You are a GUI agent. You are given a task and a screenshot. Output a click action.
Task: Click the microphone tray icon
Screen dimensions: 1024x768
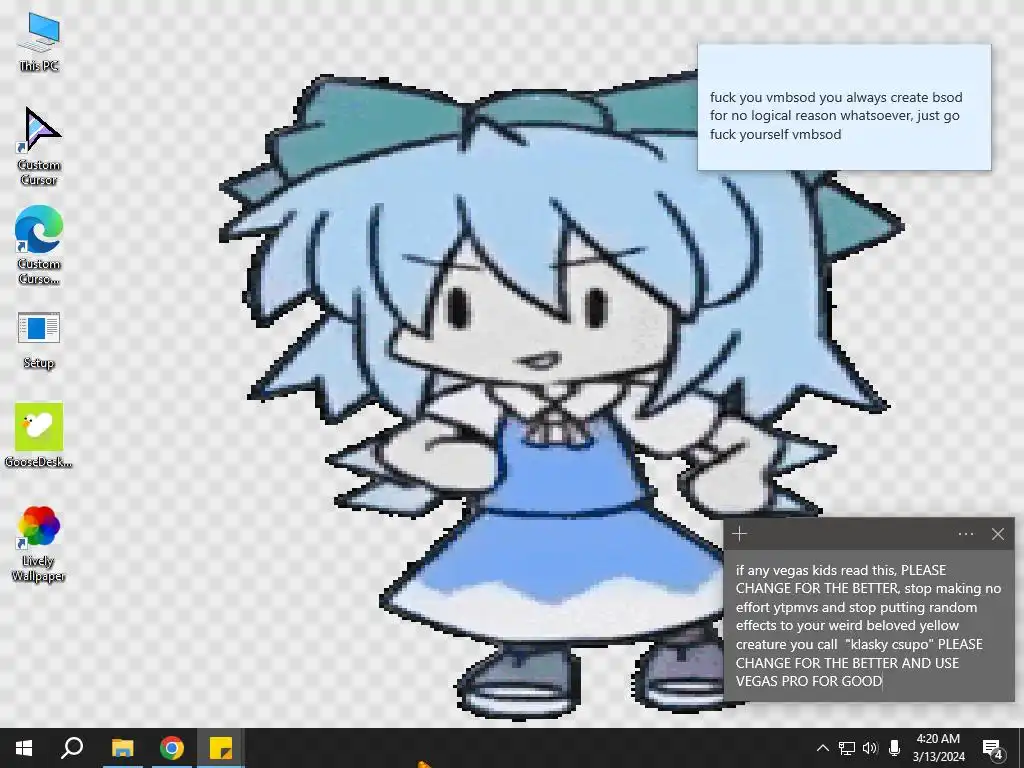click(x=894, y=748)
